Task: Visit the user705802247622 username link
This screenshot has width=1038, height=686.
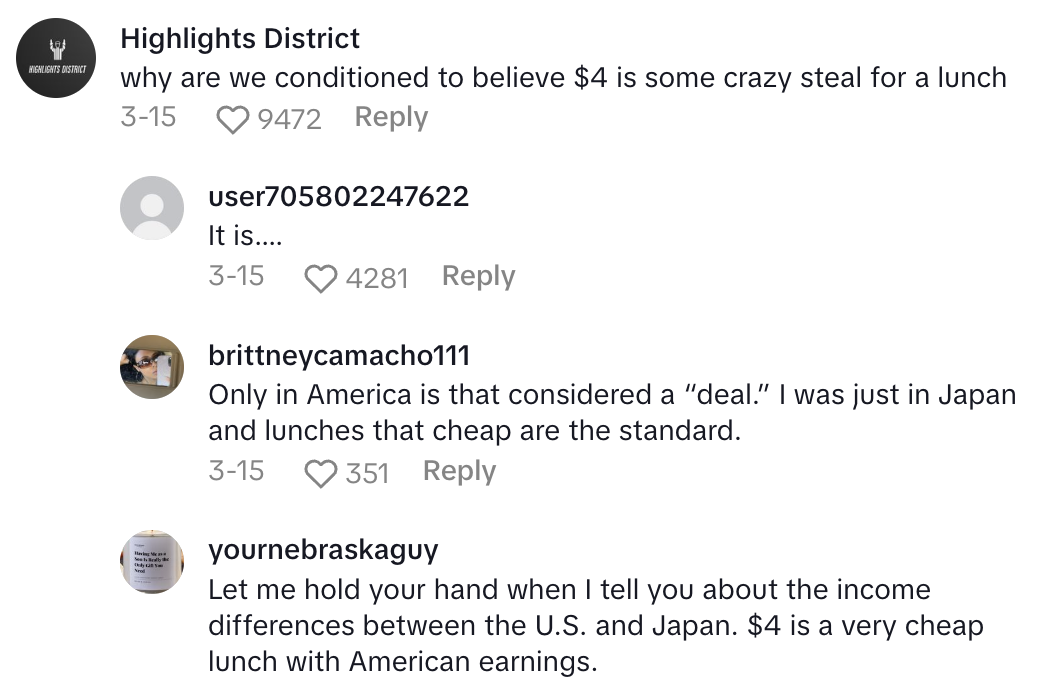Action: [x=338, y=196]
